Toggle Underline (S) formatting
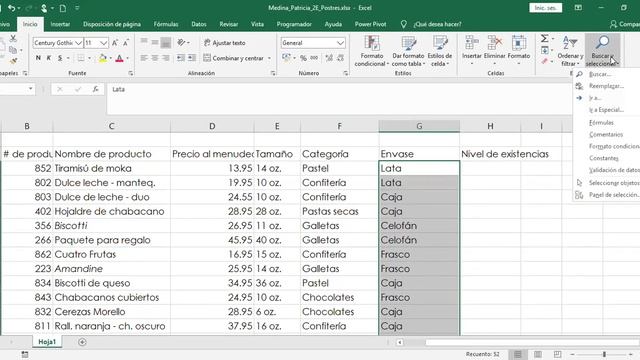This screenshot has height=360, width=640. 60,58
